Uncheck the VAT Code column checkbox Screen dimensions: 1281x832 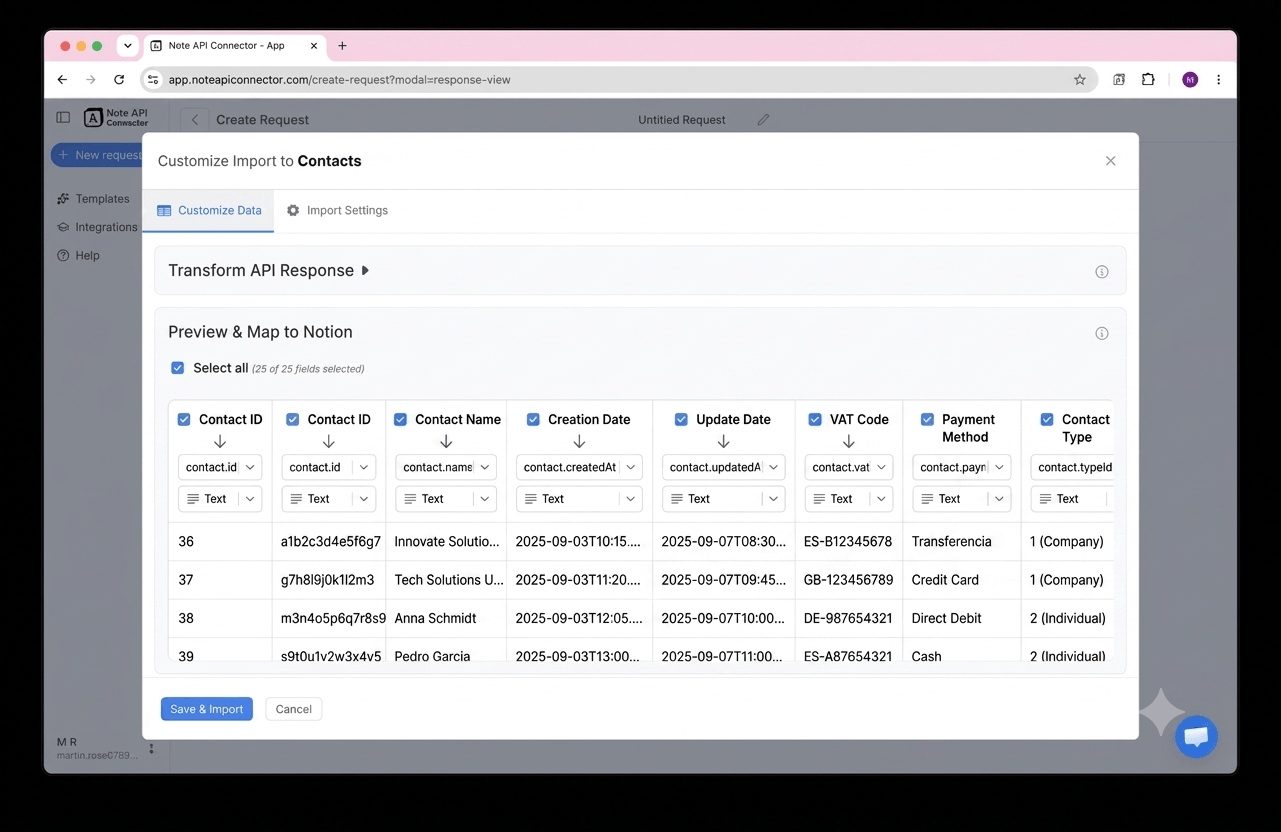[815, 420]
